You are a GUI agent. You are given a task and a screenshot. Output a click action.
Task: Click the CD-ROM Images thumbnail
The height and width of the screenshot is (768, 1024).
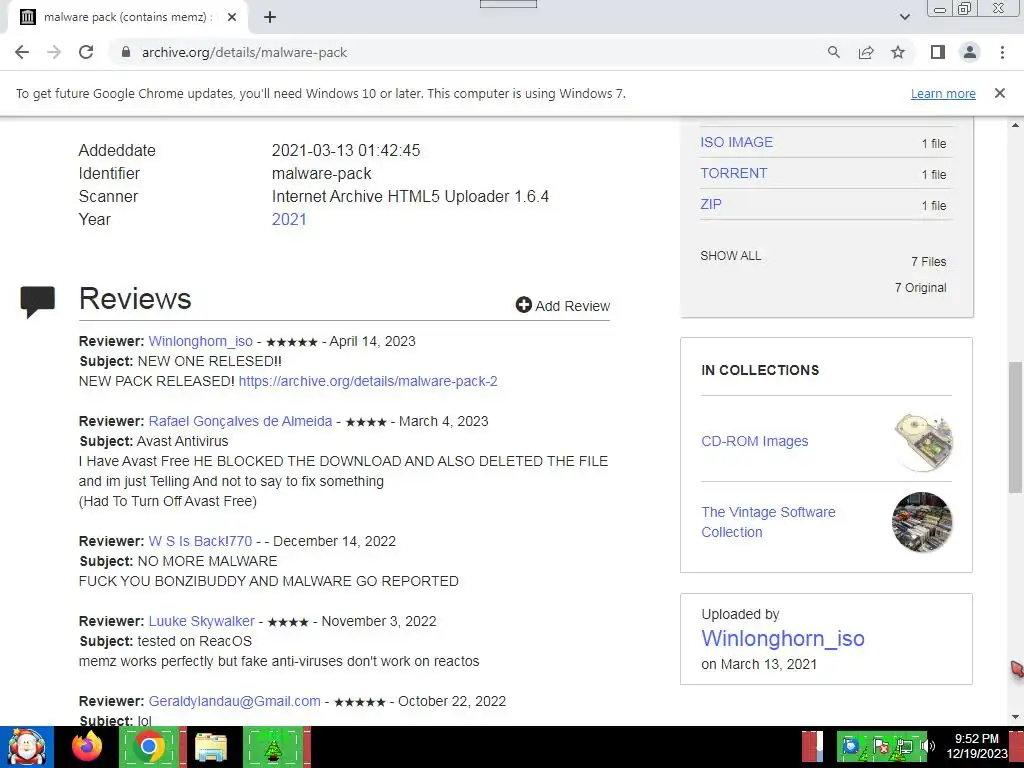(921, 441)
